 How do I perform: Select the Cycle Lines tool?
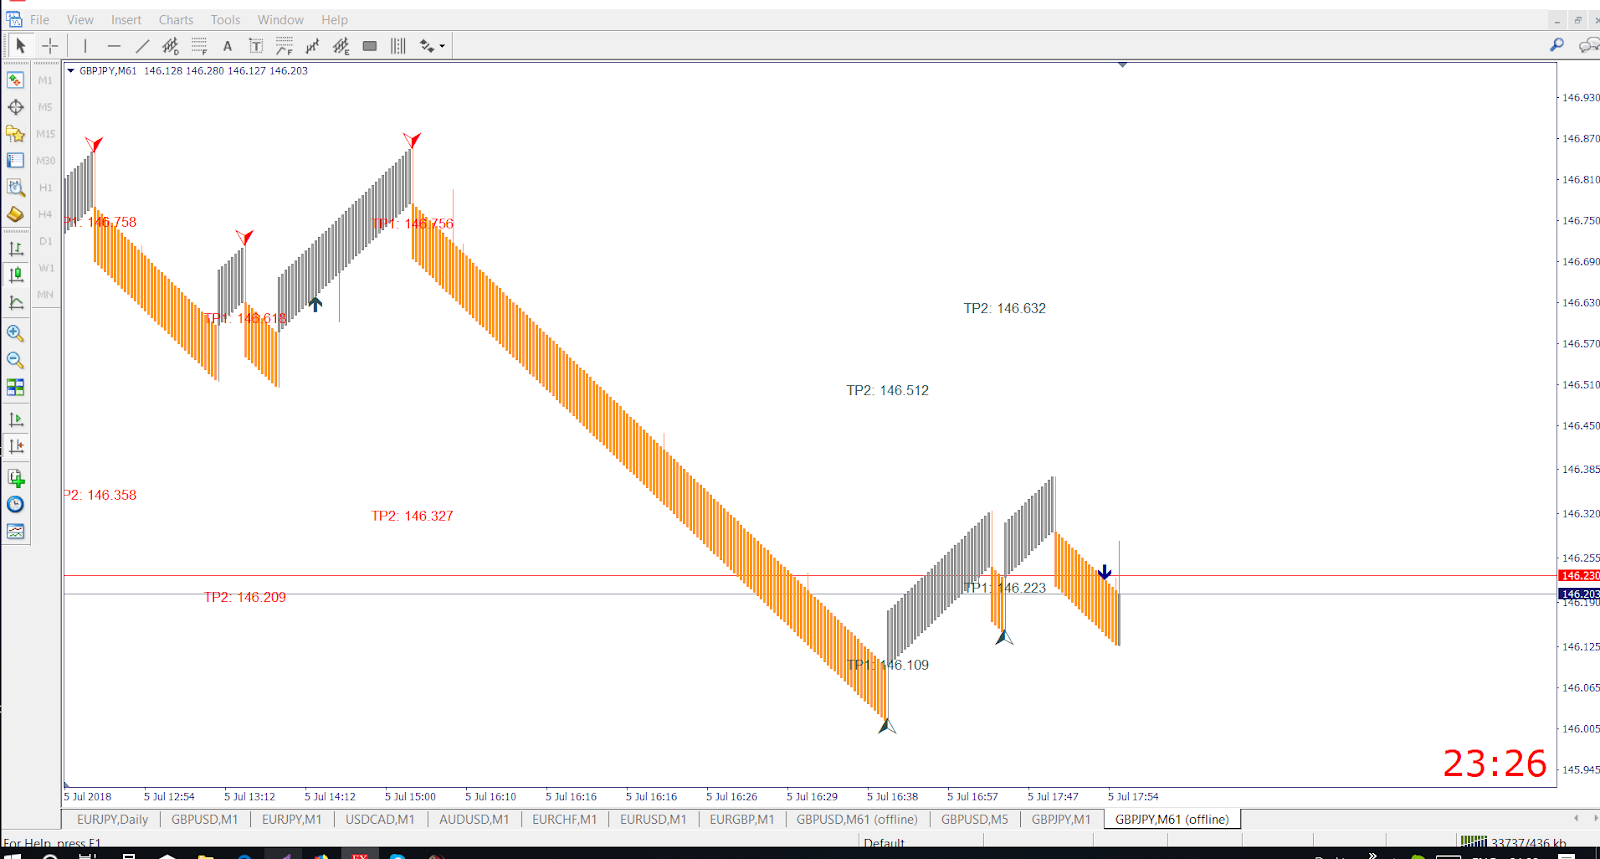(398, 45)
